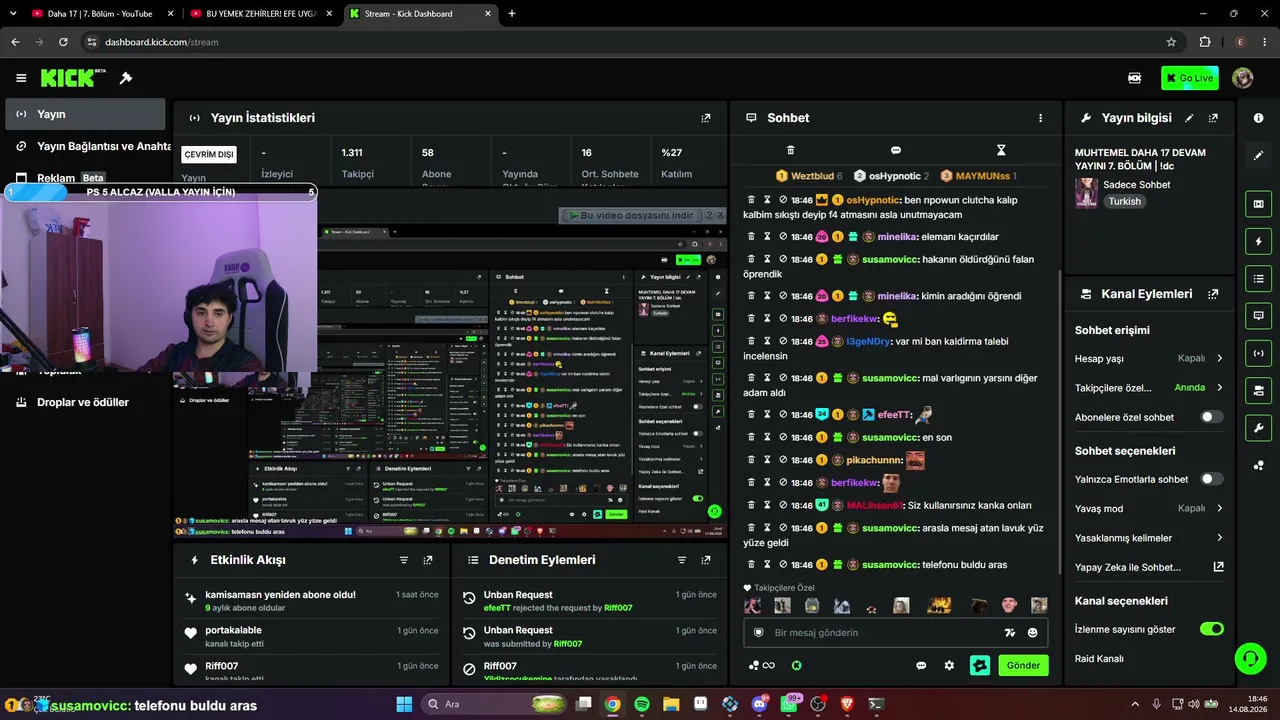
Task: Click the teal sticker button beside Gönder
Action: pos(980,665)
